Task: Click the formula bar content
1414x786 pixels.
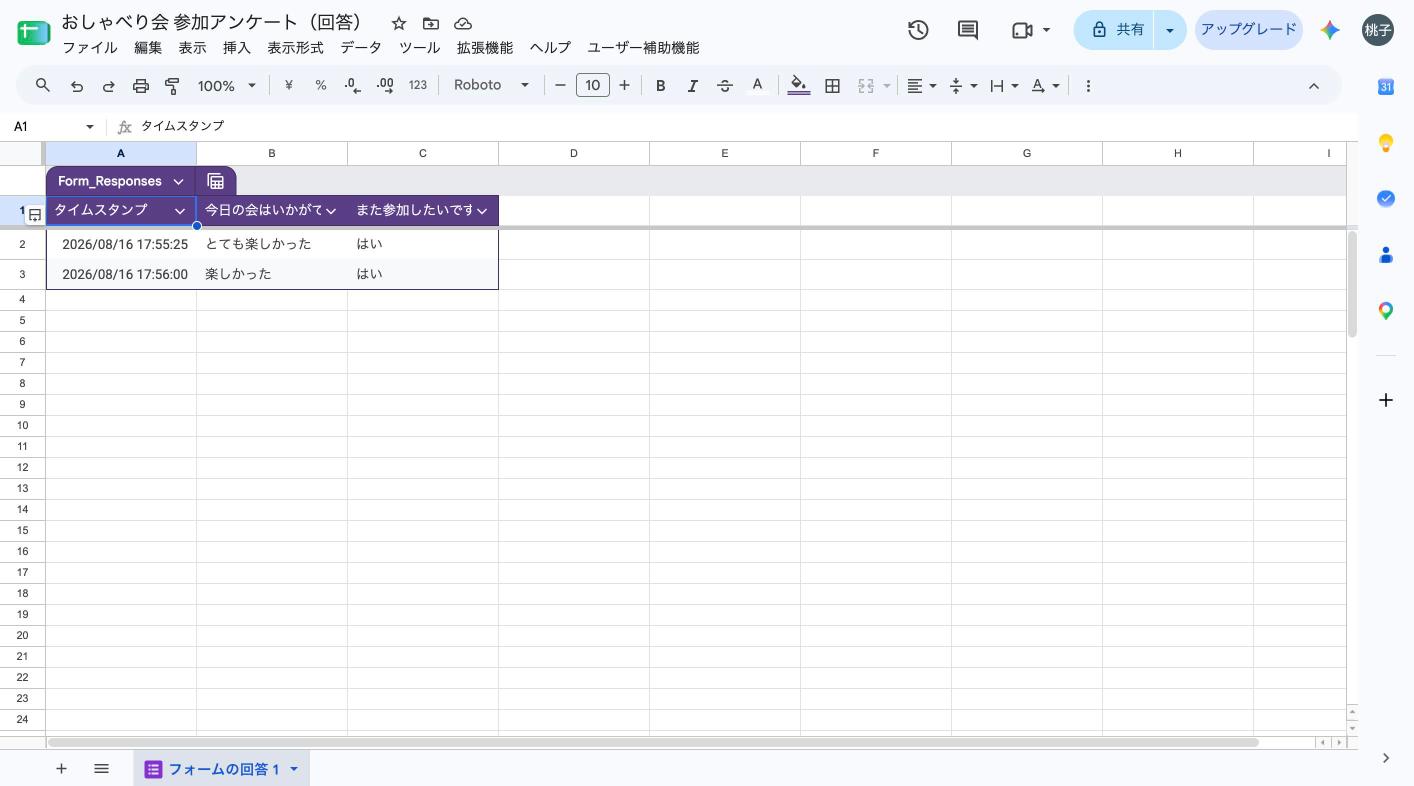Action: (x=743, y=127)
